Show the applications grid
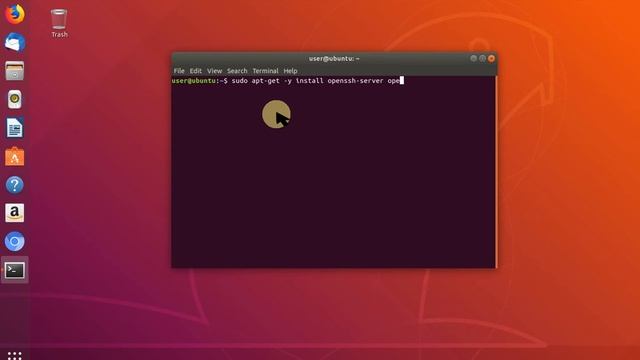This screenshot has height=360, width=640. (x=15, y=356)
